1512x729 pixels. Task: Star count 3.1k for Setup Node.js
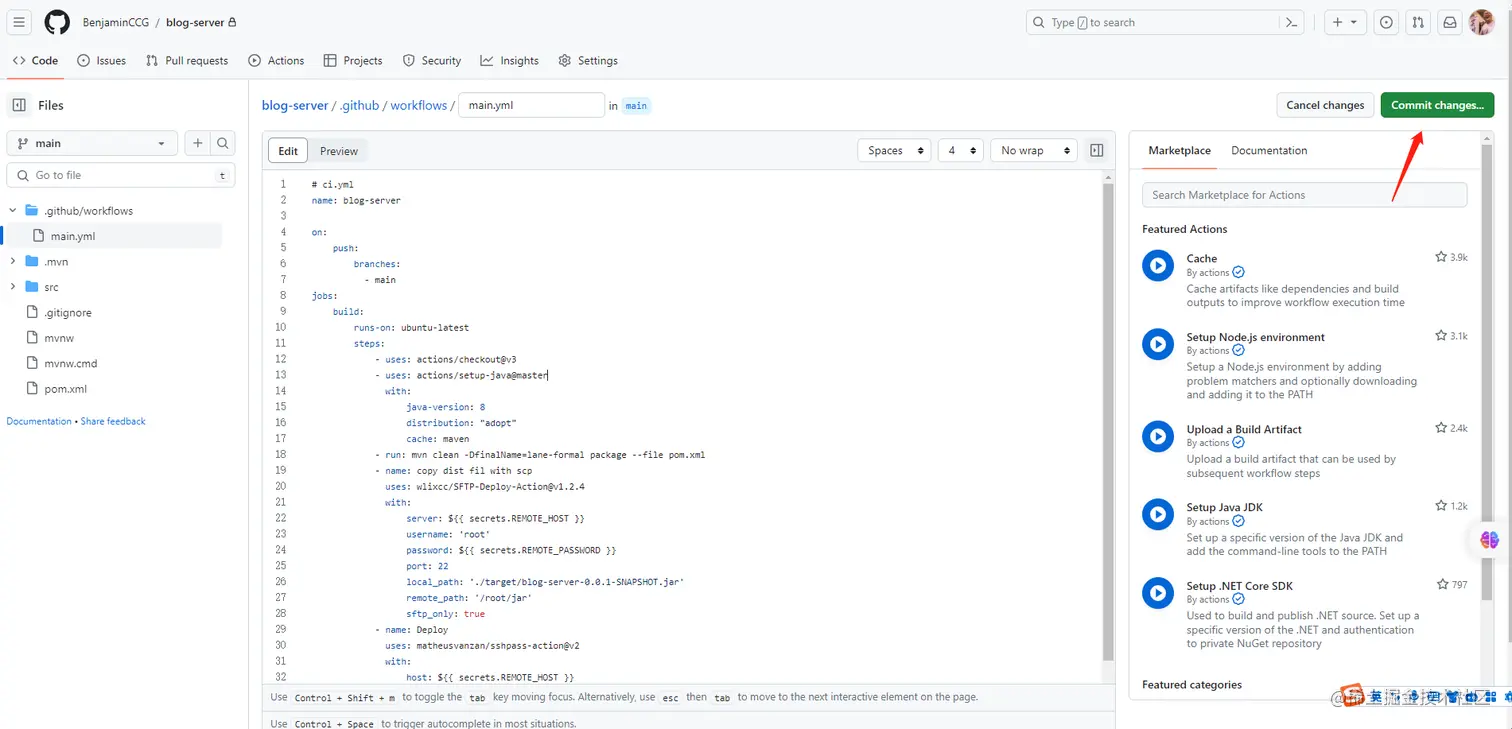pyautogui.click(x=1451, y=336)
